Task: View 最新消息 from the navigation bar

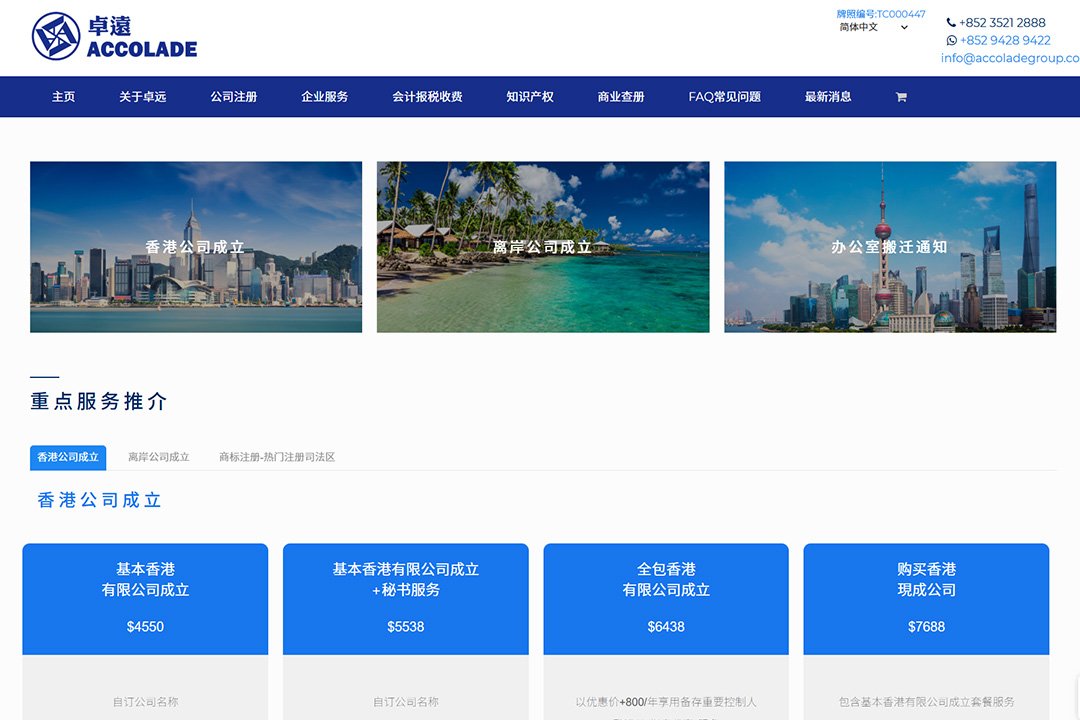Action: pyautogui.click(x=828, y=97)
